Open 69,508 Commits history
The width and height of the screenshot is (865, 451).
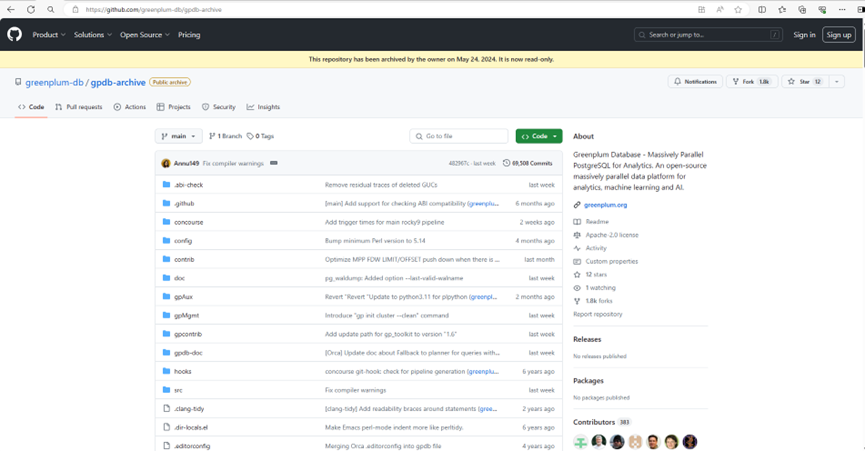click(x=527, y=163)
